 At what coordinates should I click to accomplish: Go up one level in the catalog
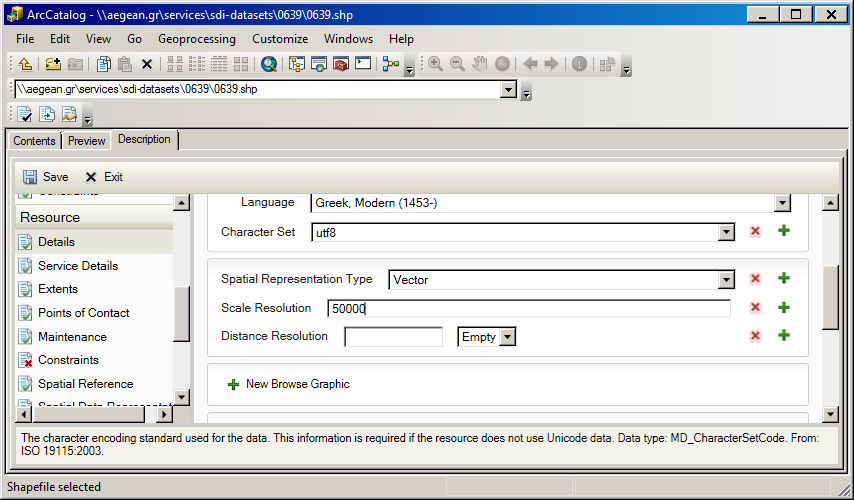click(x=25, y=64)
